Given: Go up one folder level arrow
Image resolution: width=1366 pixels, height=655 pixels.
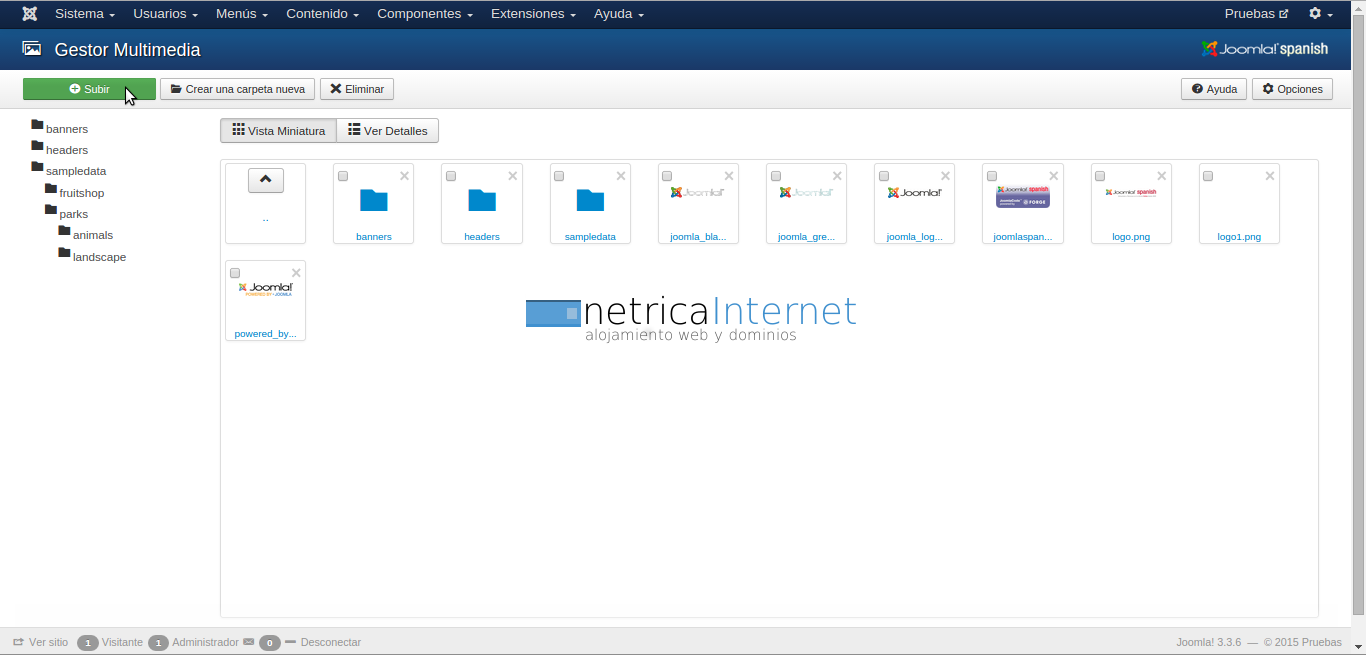Looking at the screenshot, I should (x=265, y=180).
